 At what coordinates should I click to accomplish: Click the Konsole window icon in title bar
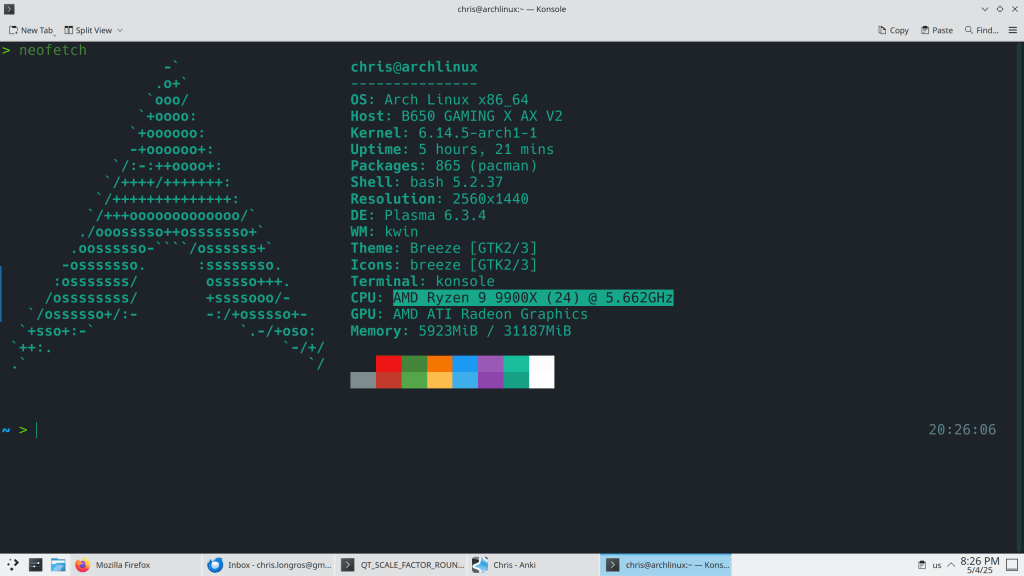tap(10, 9)
